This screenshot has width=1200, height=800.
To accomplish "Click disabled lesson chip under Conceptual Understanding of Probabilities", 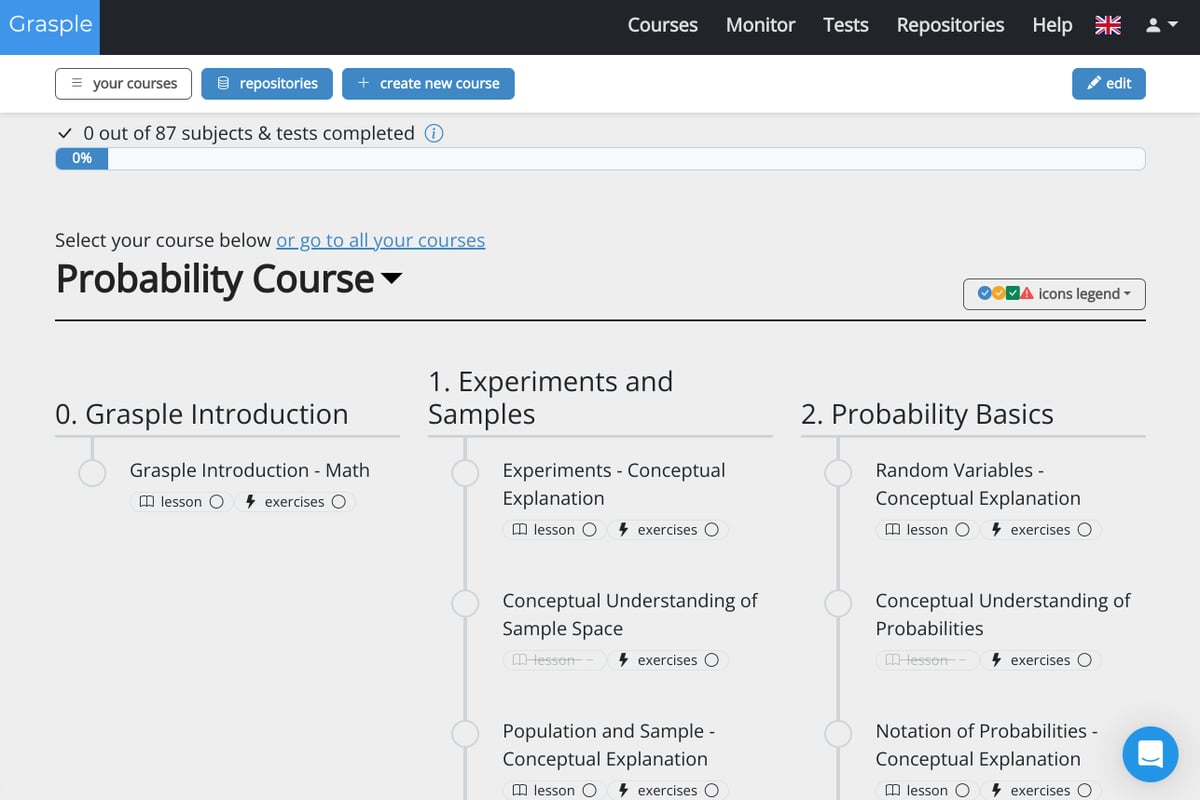I will 927,660.
